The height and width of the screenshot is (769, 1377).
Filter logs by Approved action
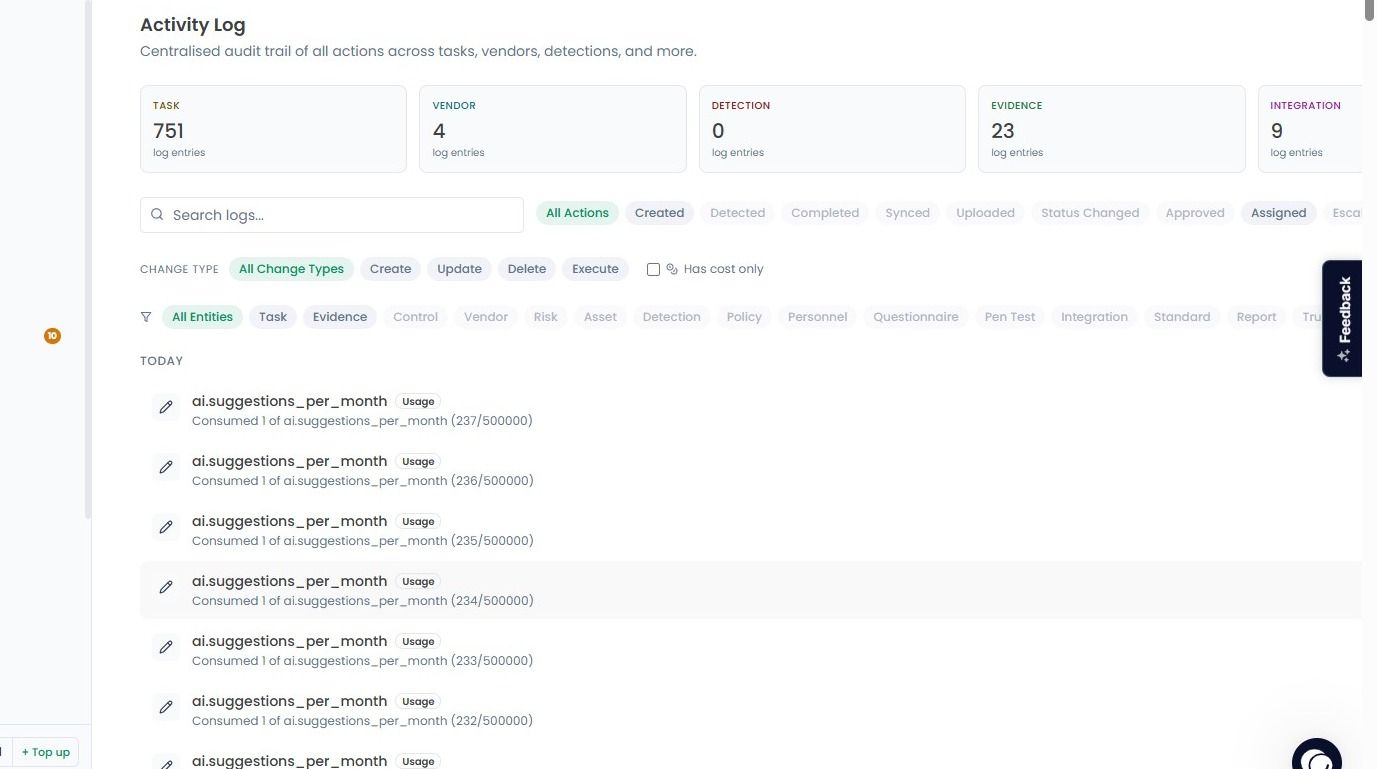coord(1195,213)
